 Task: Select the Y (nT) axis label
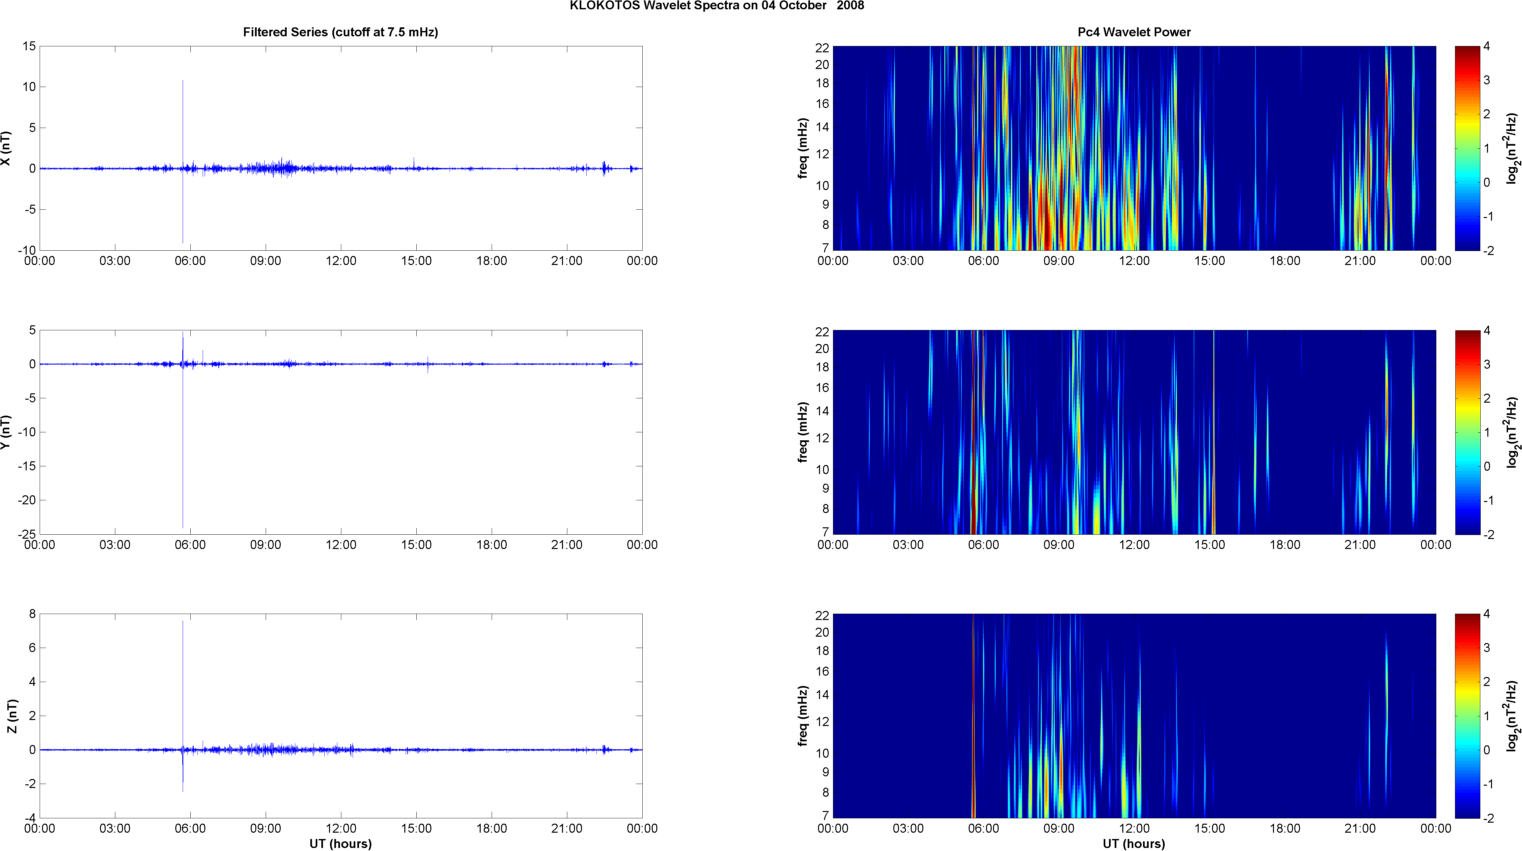coord(6,432)
